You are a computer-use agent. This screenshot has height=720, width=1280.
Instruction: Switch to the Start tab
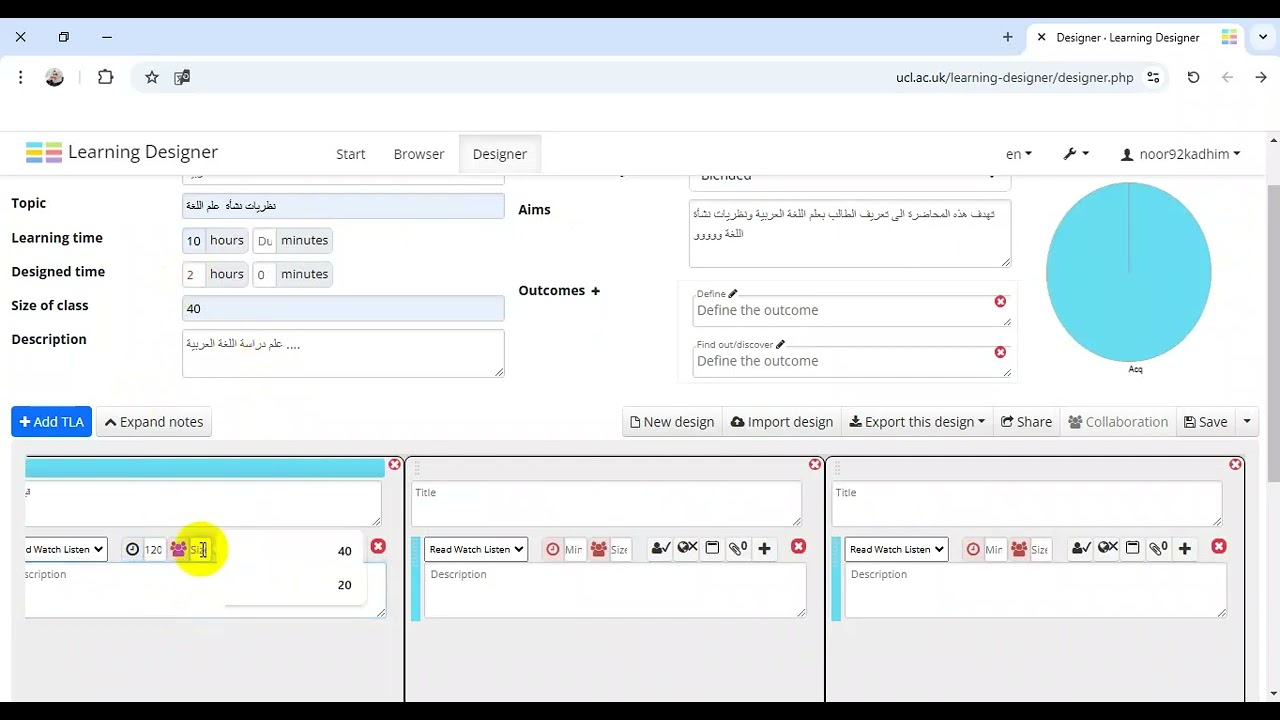click(350, 154)
